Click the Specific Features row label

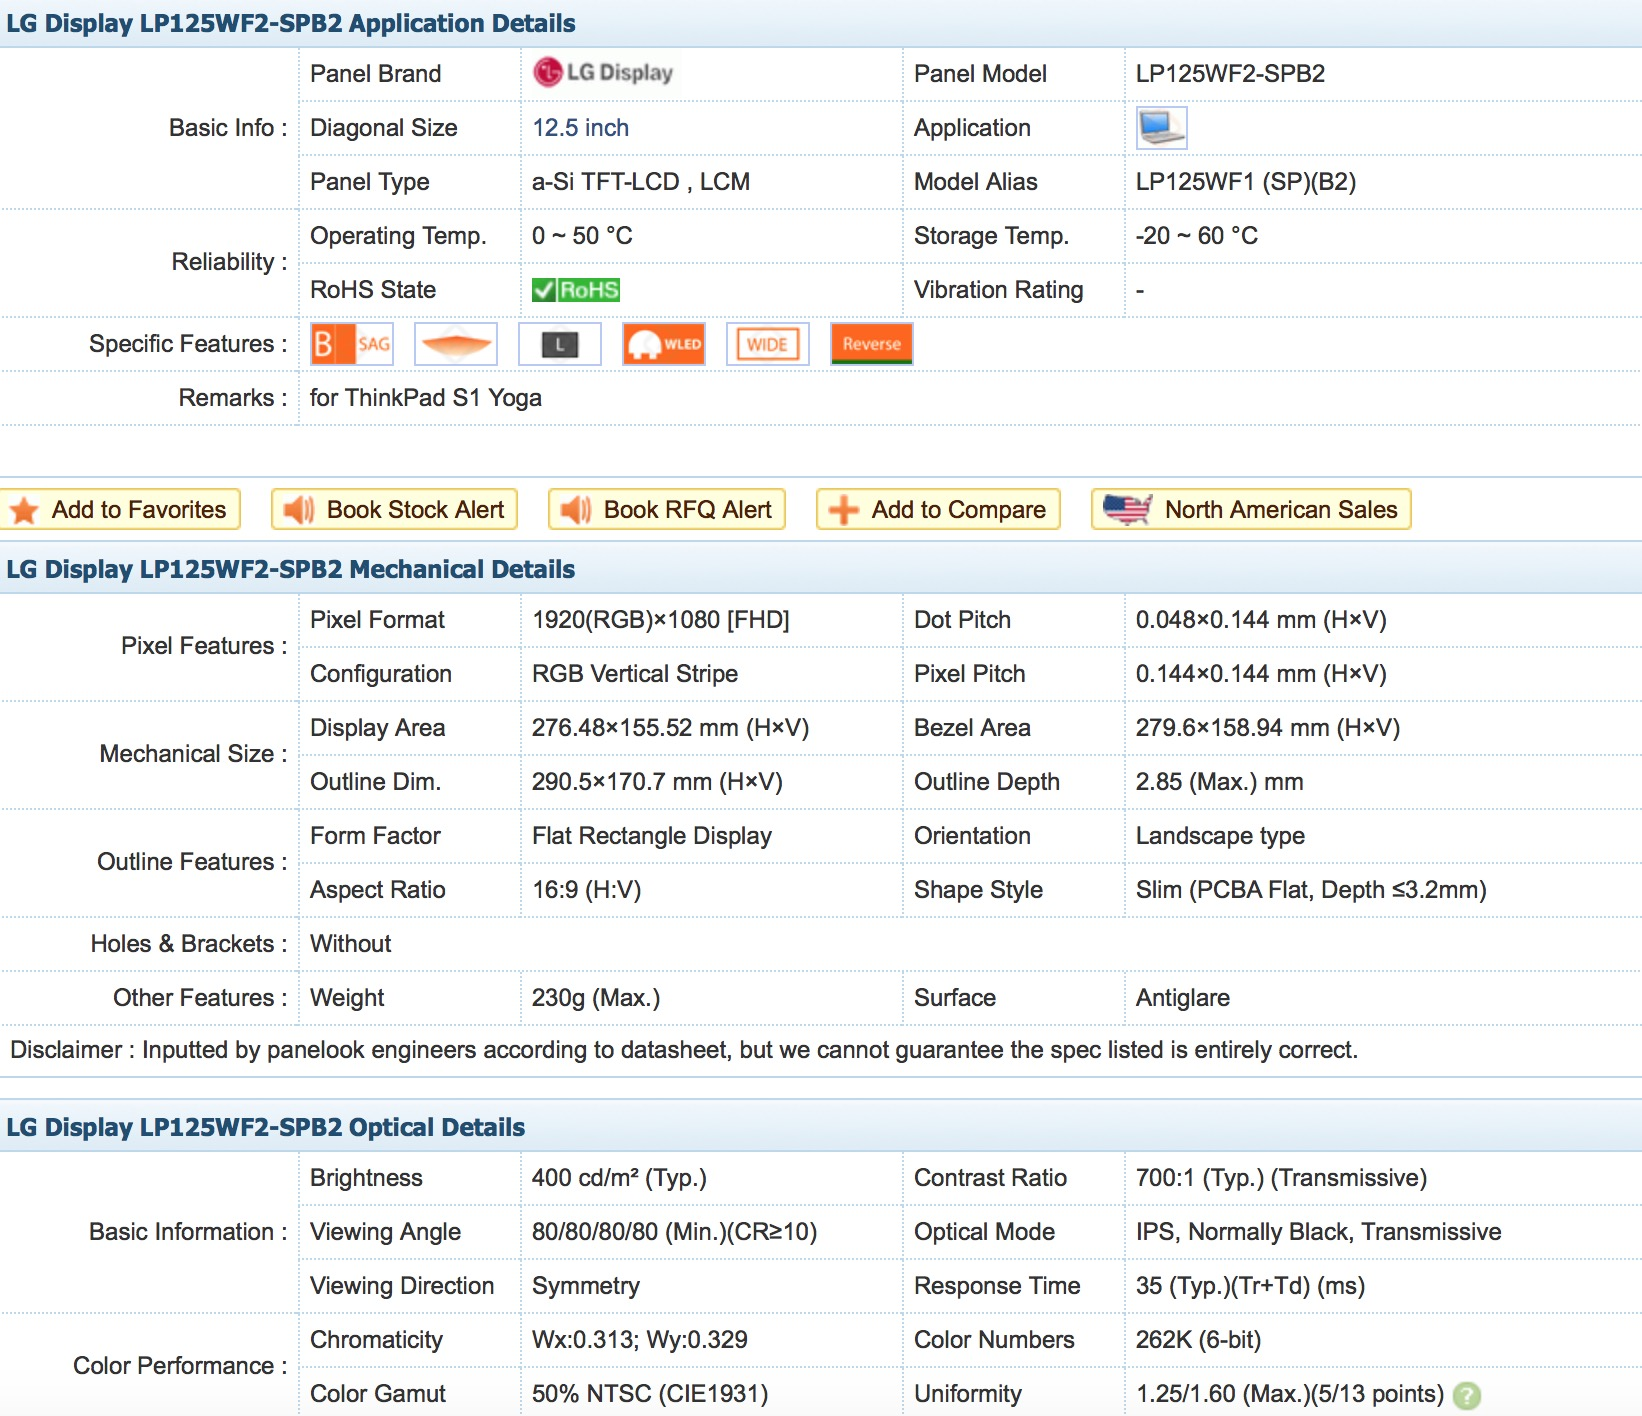pos(188,344)
